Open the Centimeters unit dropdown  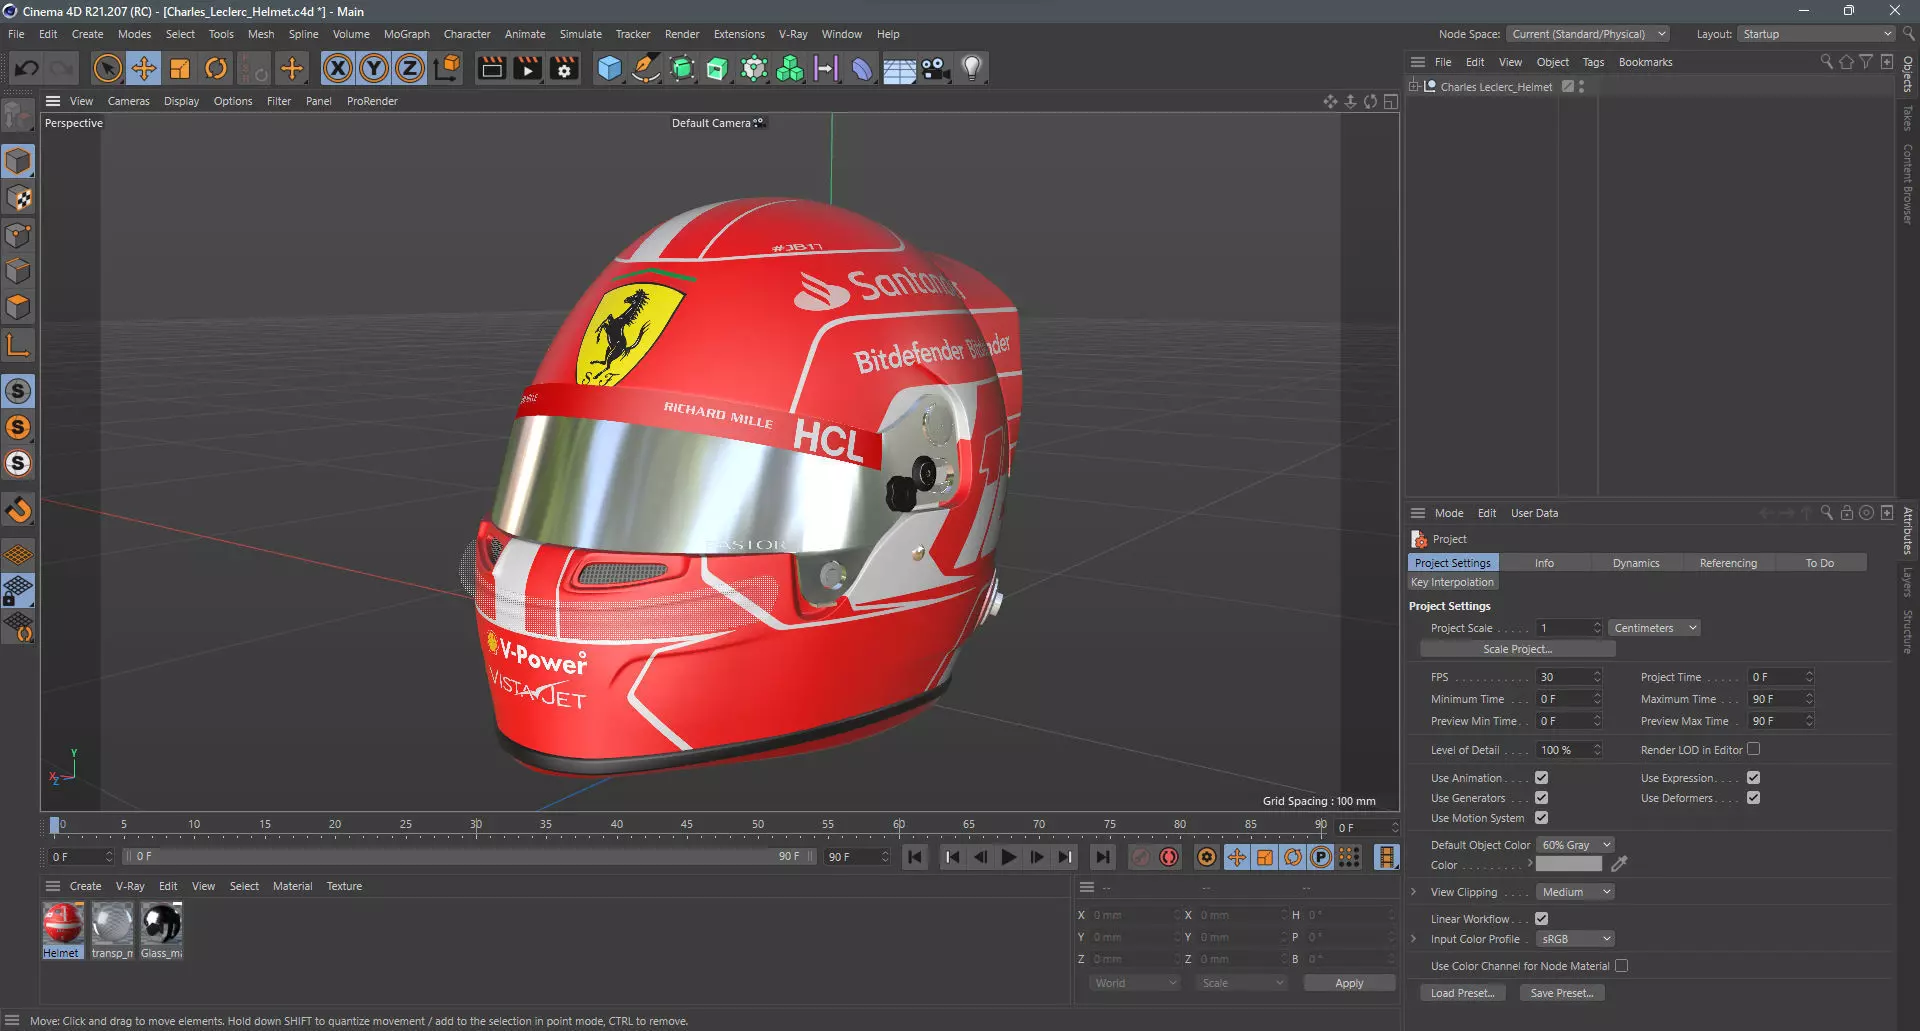point(1654,628)
